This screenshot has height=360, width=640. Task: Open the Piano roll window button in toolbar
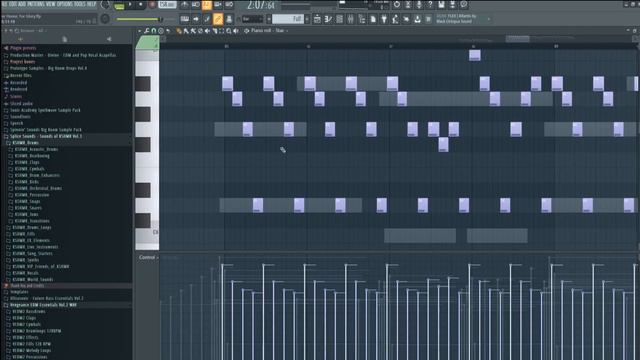click(328, 19)
